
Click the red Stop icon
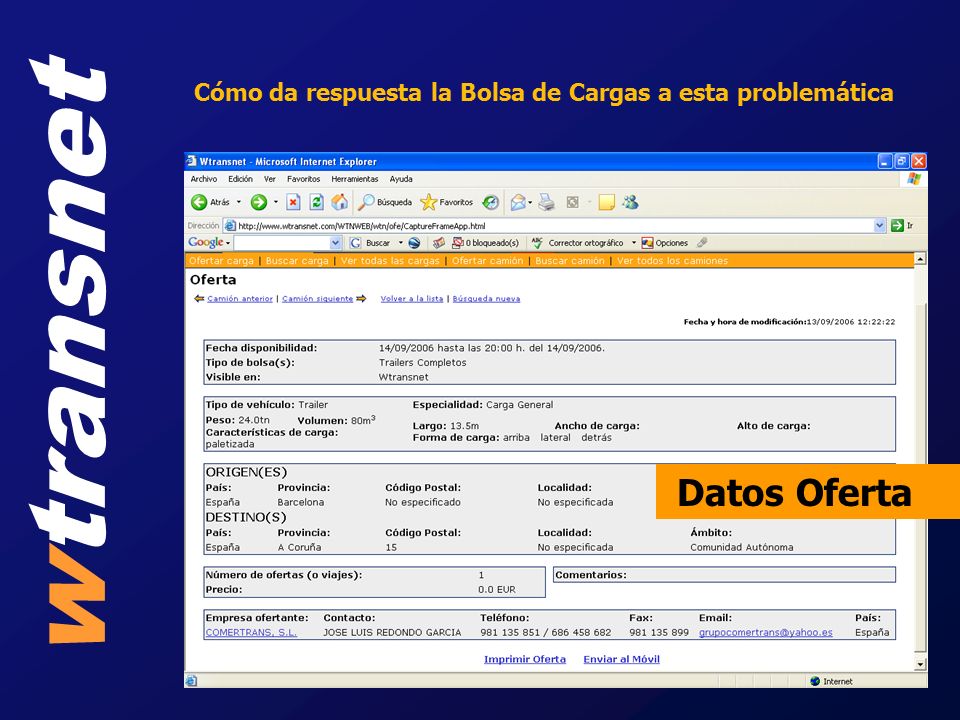point(293,202)
